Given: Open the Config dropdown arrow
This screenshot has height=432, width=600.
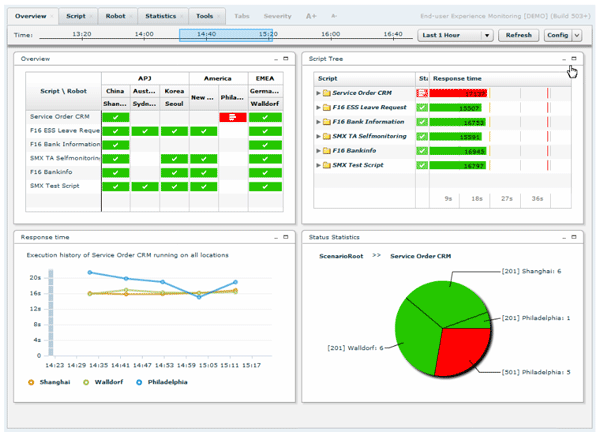Looking at the screenshot, I should coord(577,35).
